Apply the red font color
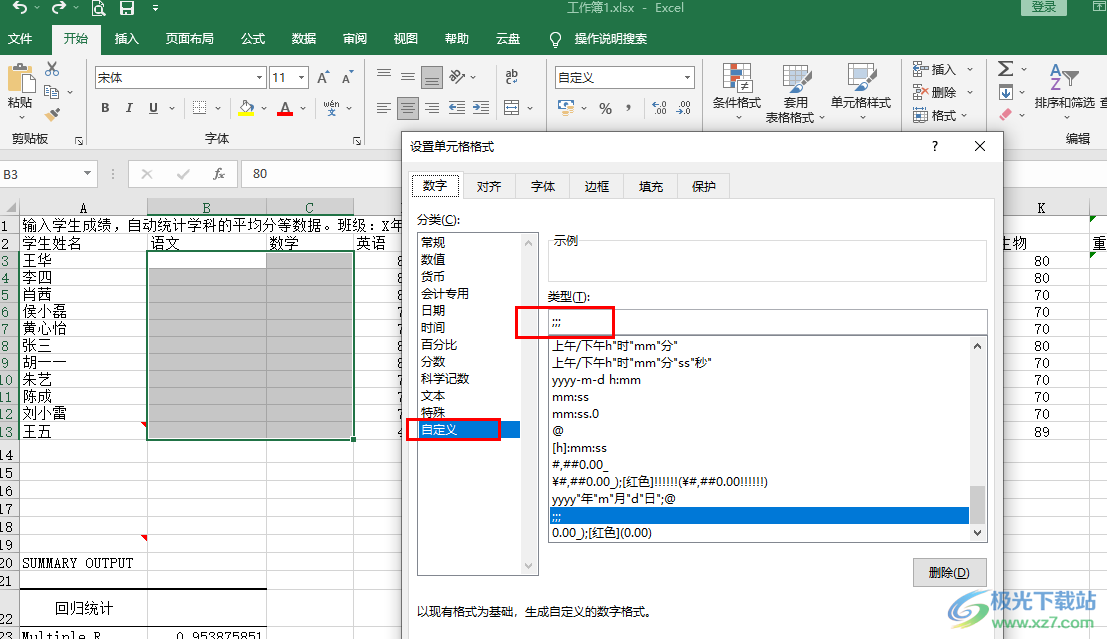 [285, 108]
